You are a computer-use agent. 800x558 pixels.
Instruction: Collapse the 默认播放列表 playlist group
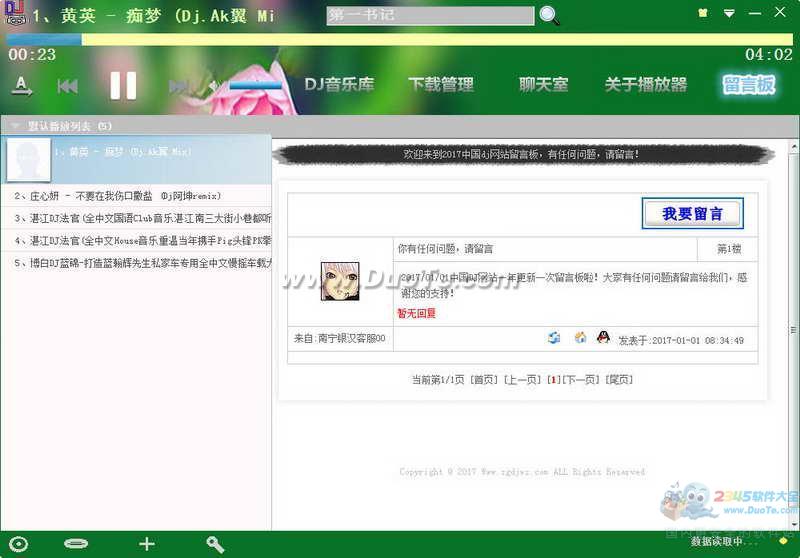point(15,126)
